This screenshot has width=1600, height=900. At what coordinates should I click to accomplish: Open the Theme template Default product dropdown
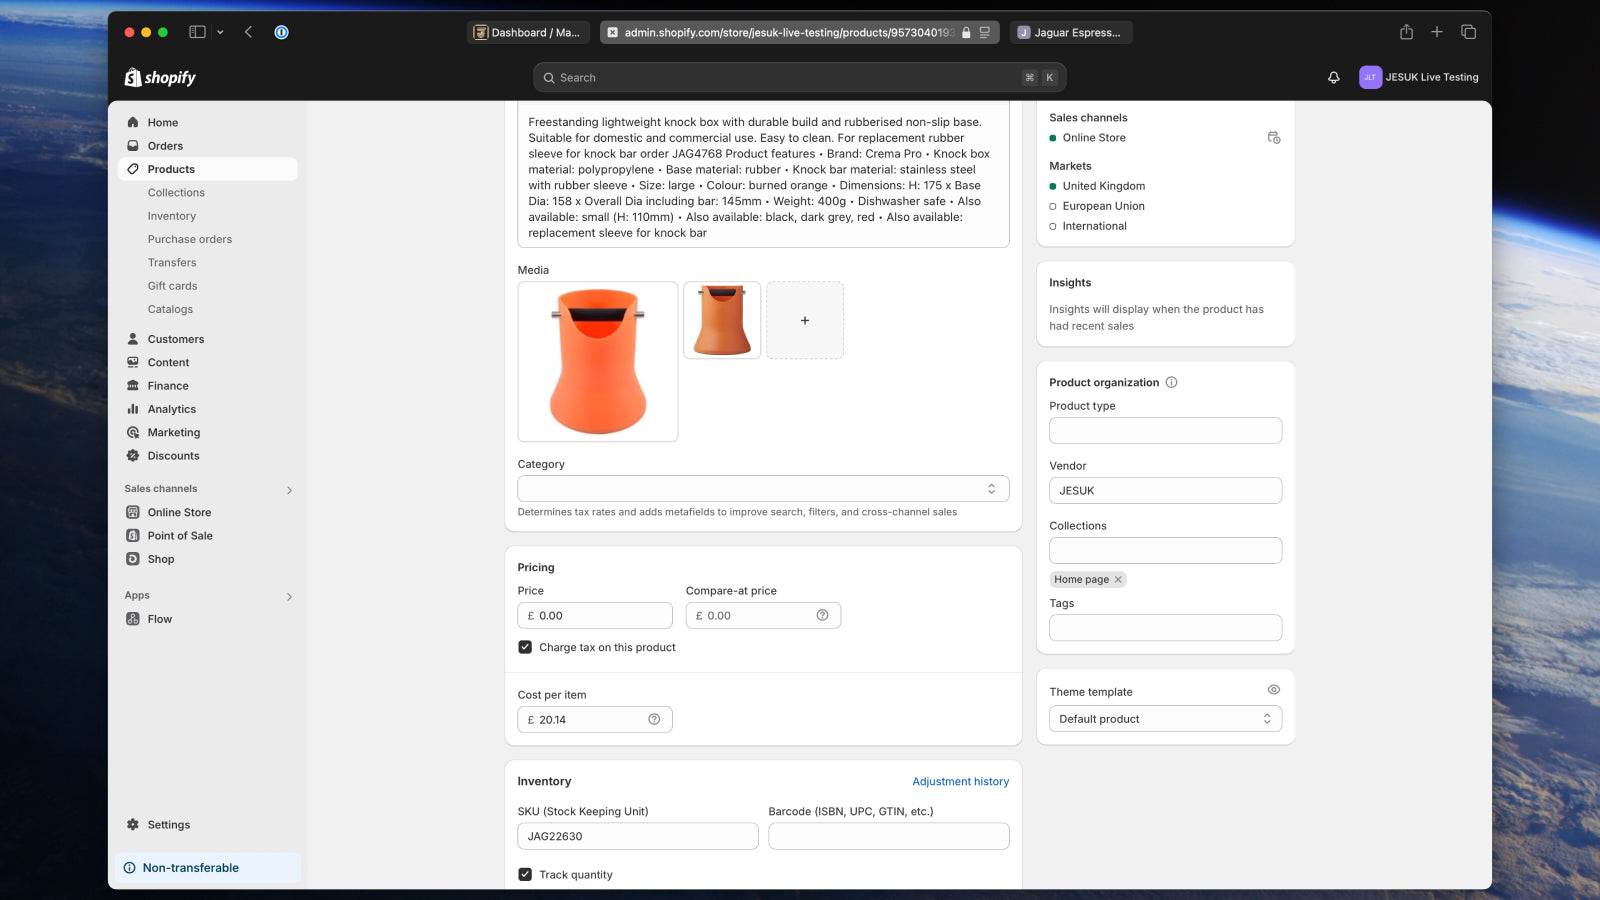pyautogui.click(x=1165, y=719)
